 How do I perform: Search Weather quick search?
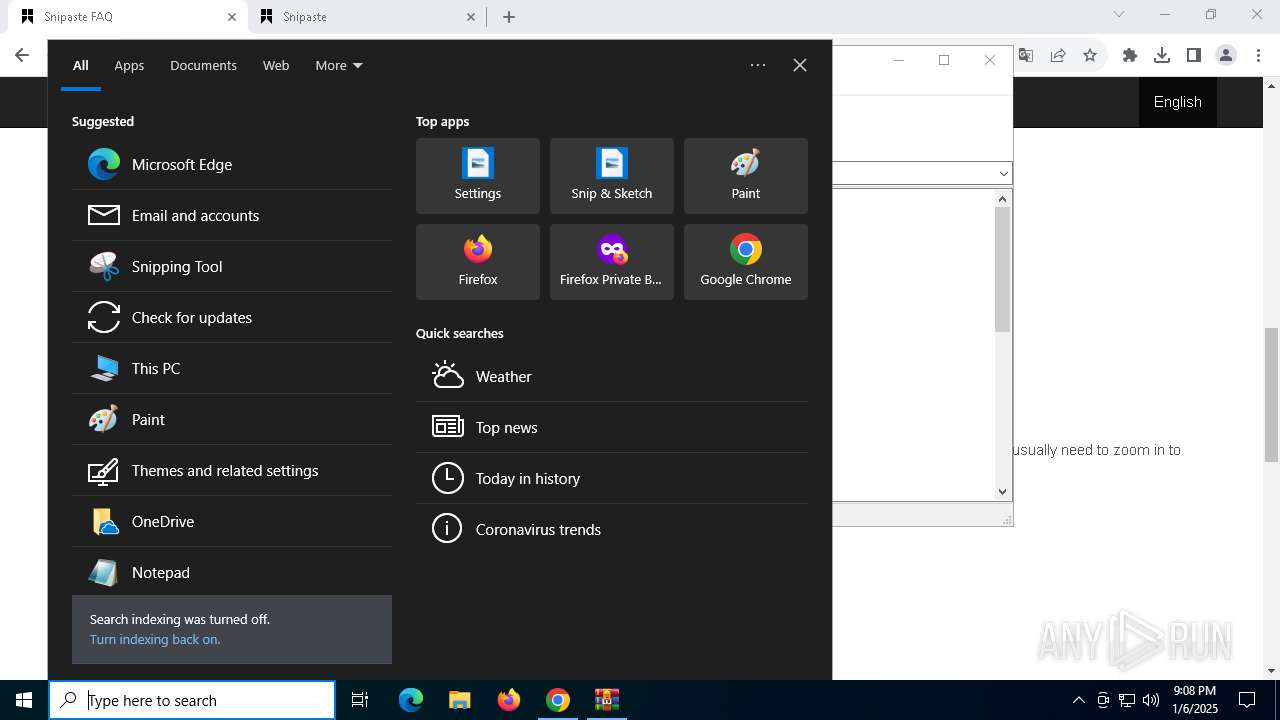(x=612, y=376)
